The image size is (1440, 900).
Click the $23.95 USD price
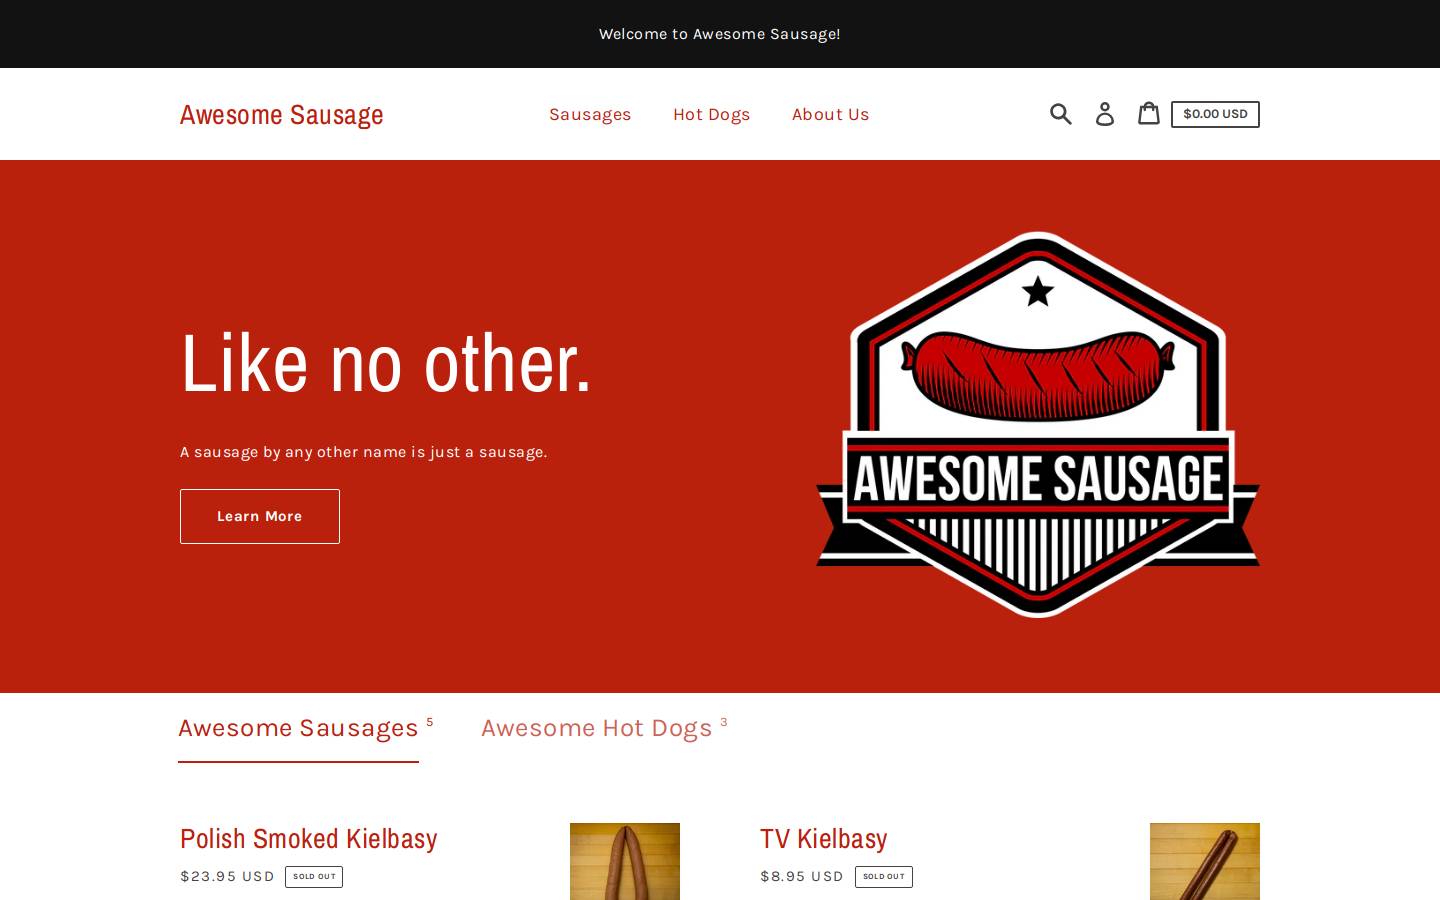pyautogui.click(x=227, y=876)
